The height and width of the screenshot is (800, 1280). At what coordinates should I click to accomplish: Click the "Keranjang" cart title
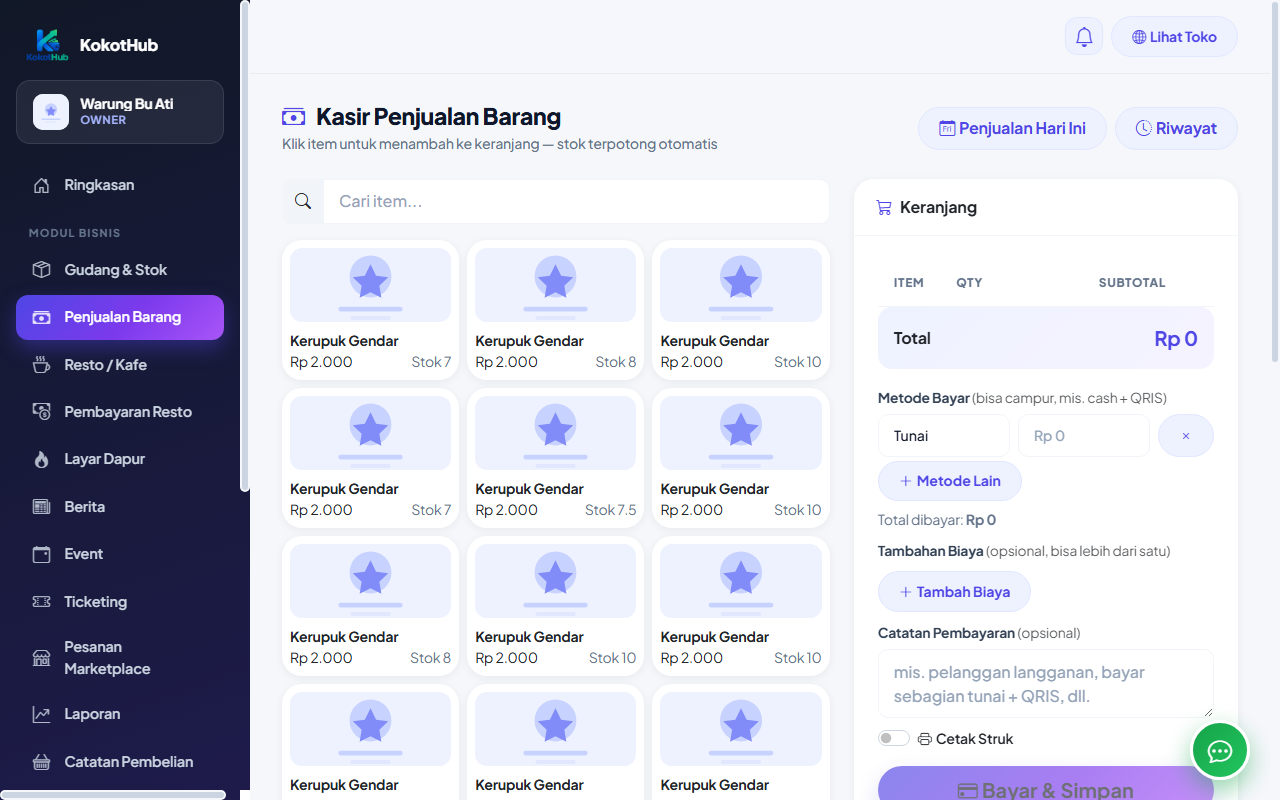938,208
